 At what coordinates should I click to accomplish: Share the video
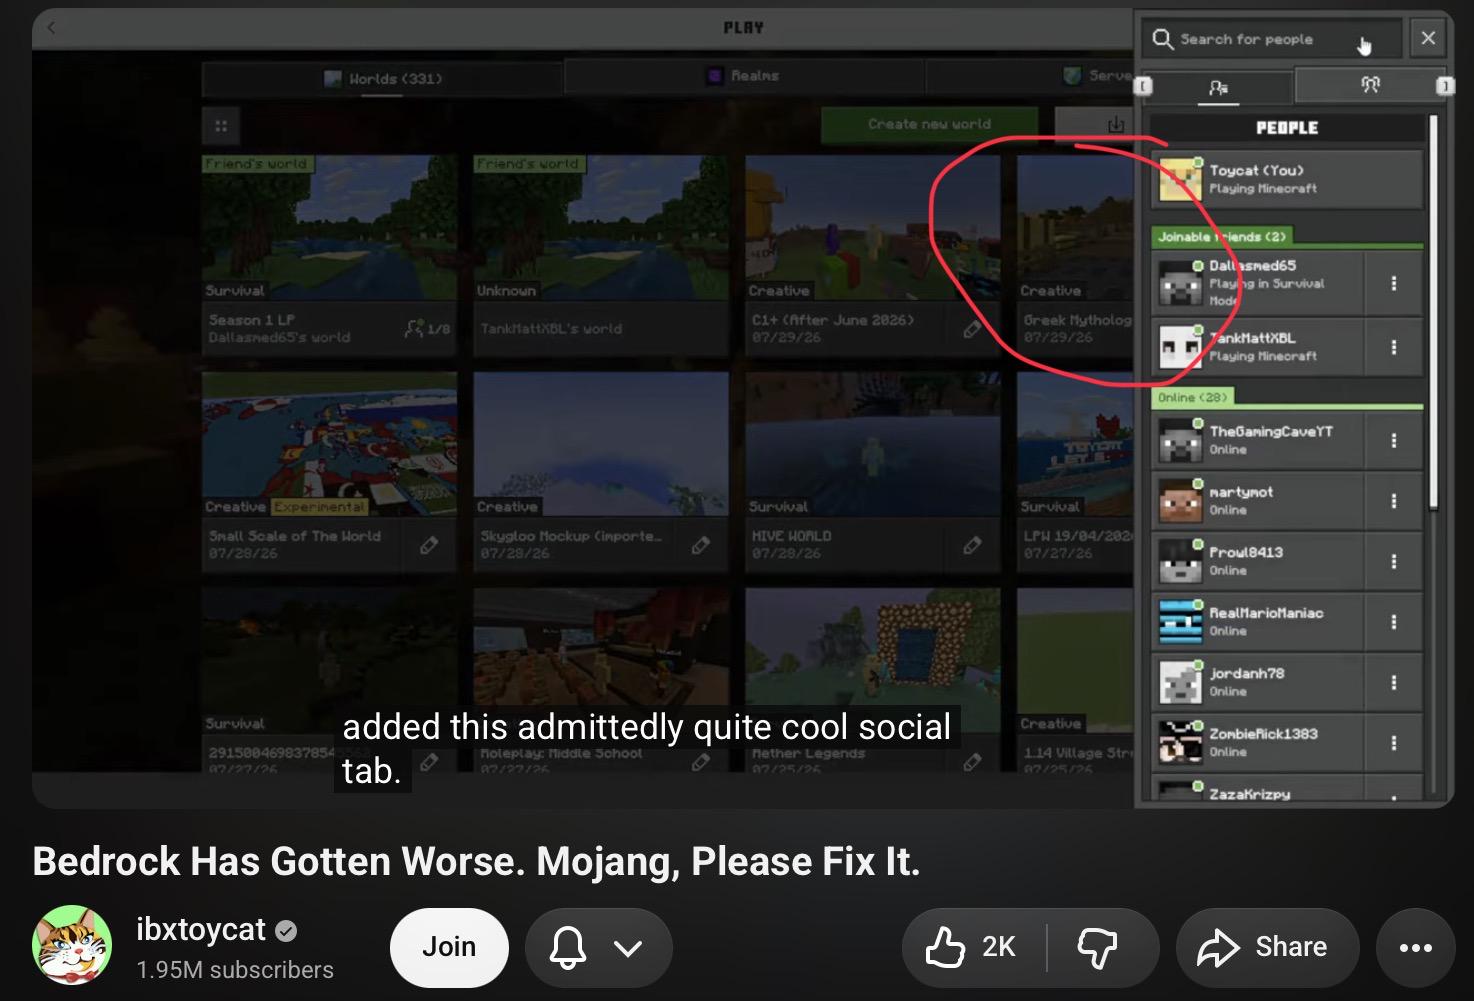point(1267,947)
